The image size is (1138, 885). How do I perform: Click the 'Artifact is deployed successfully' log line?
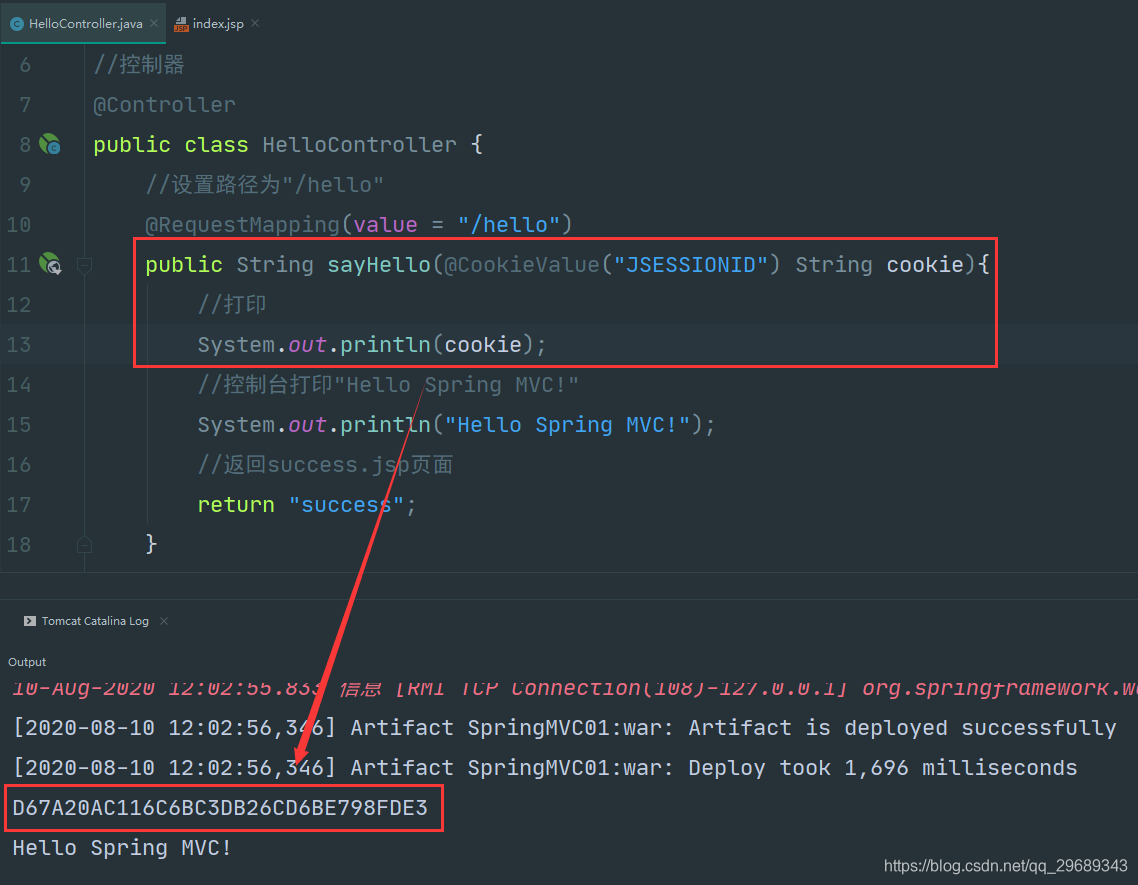[565, 727]
